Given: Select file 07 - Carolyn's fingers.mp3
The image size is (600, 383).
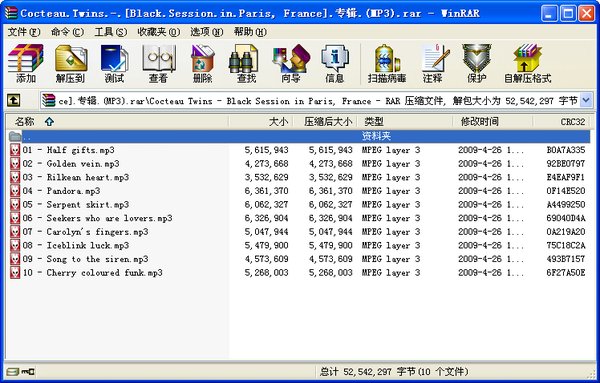Looking at the screenshot, I should tap(85, 232).
